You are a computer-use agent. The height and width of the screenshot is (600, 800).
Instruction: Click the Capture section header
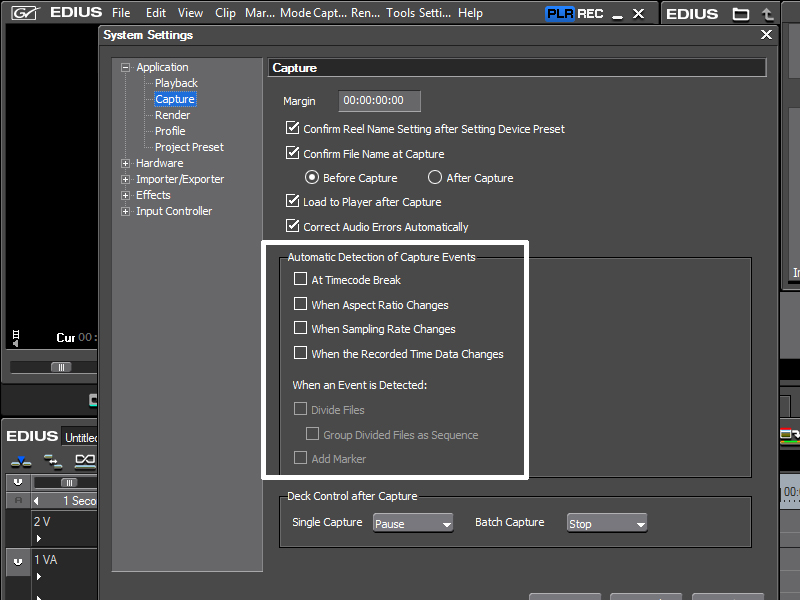pos(517,68)
